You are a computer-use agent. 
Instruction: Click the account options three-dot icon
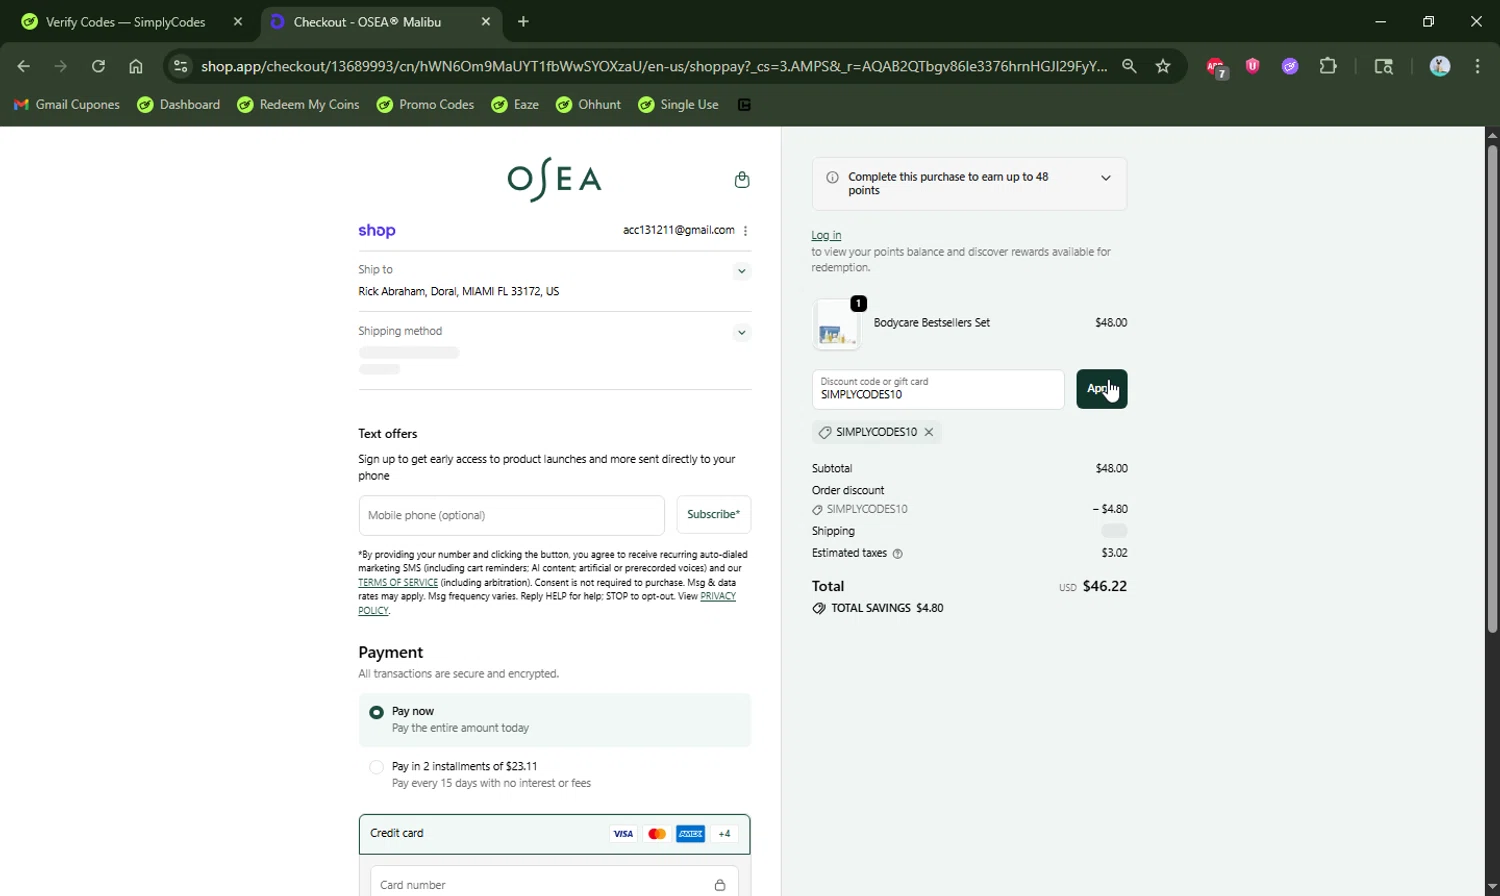746,231
